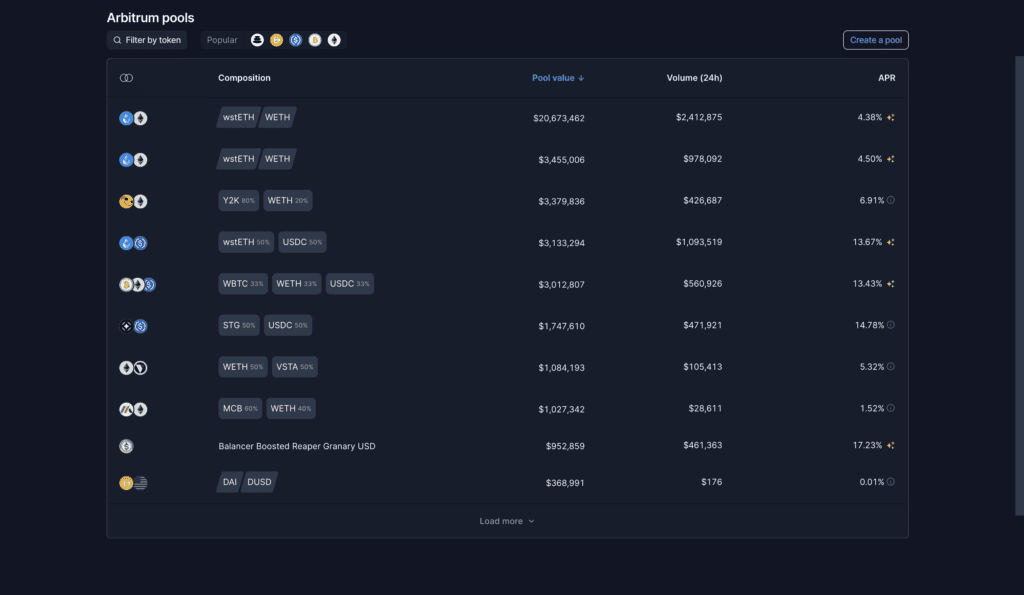Image resolution: width=1024 pixels, height=595 pixels.
Task: Open the Filter by token search
Action: pyautogui.click(x=147, y=40)
